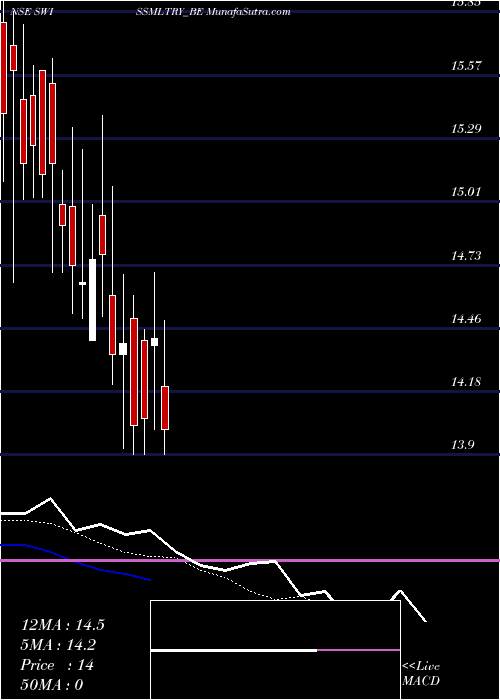The height and width of the screenshot is (700, 500).
Task: Click the horizontal pink MACD zero line
Action: click(x=250, y=560)
